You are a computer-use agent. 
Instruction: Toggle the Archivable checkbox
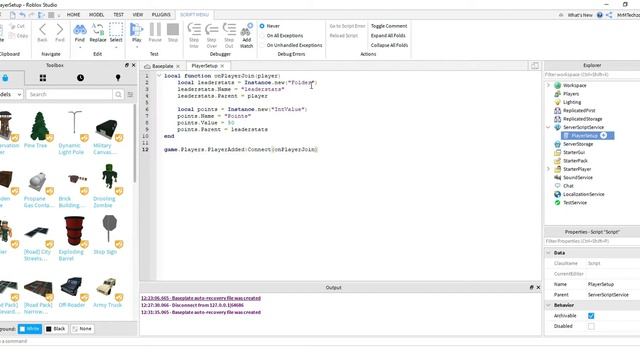[x=591, y=316]
